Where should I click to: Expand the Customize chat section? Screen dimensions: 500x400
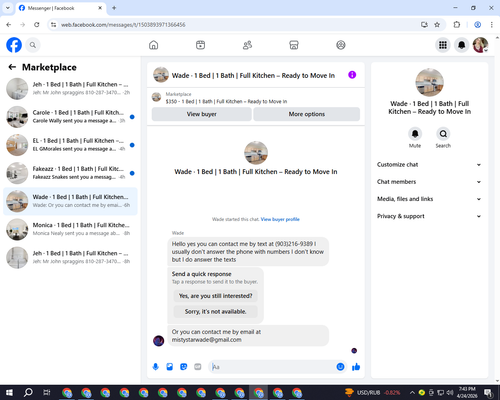[429, 165]
